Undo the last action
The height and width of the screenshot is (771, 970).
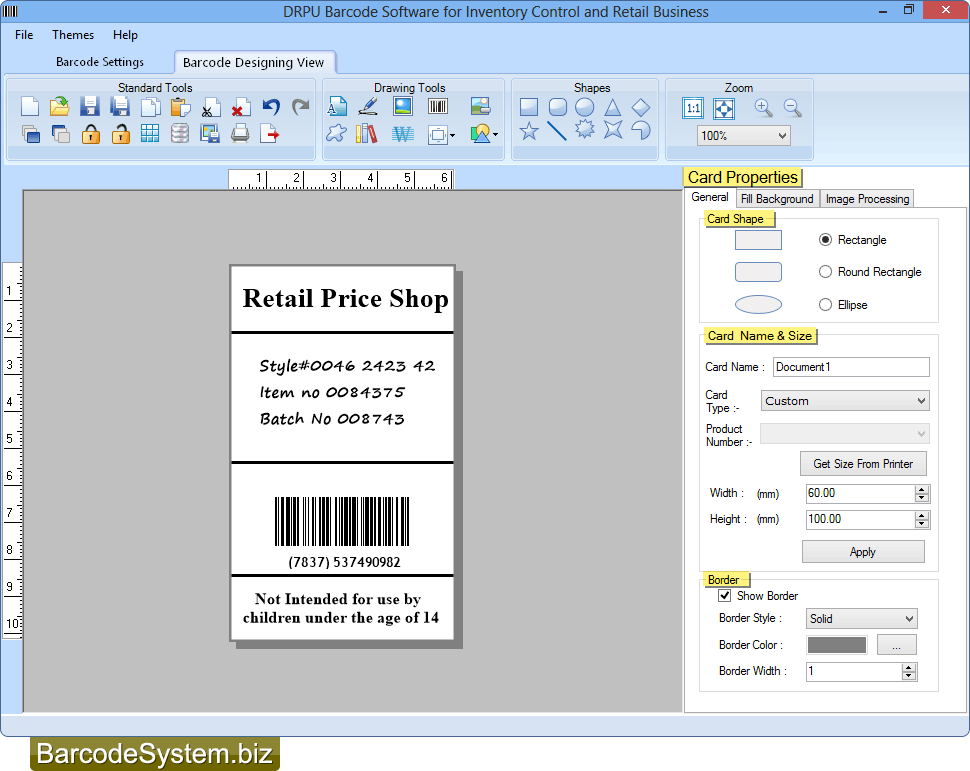[x=271, y=106]
